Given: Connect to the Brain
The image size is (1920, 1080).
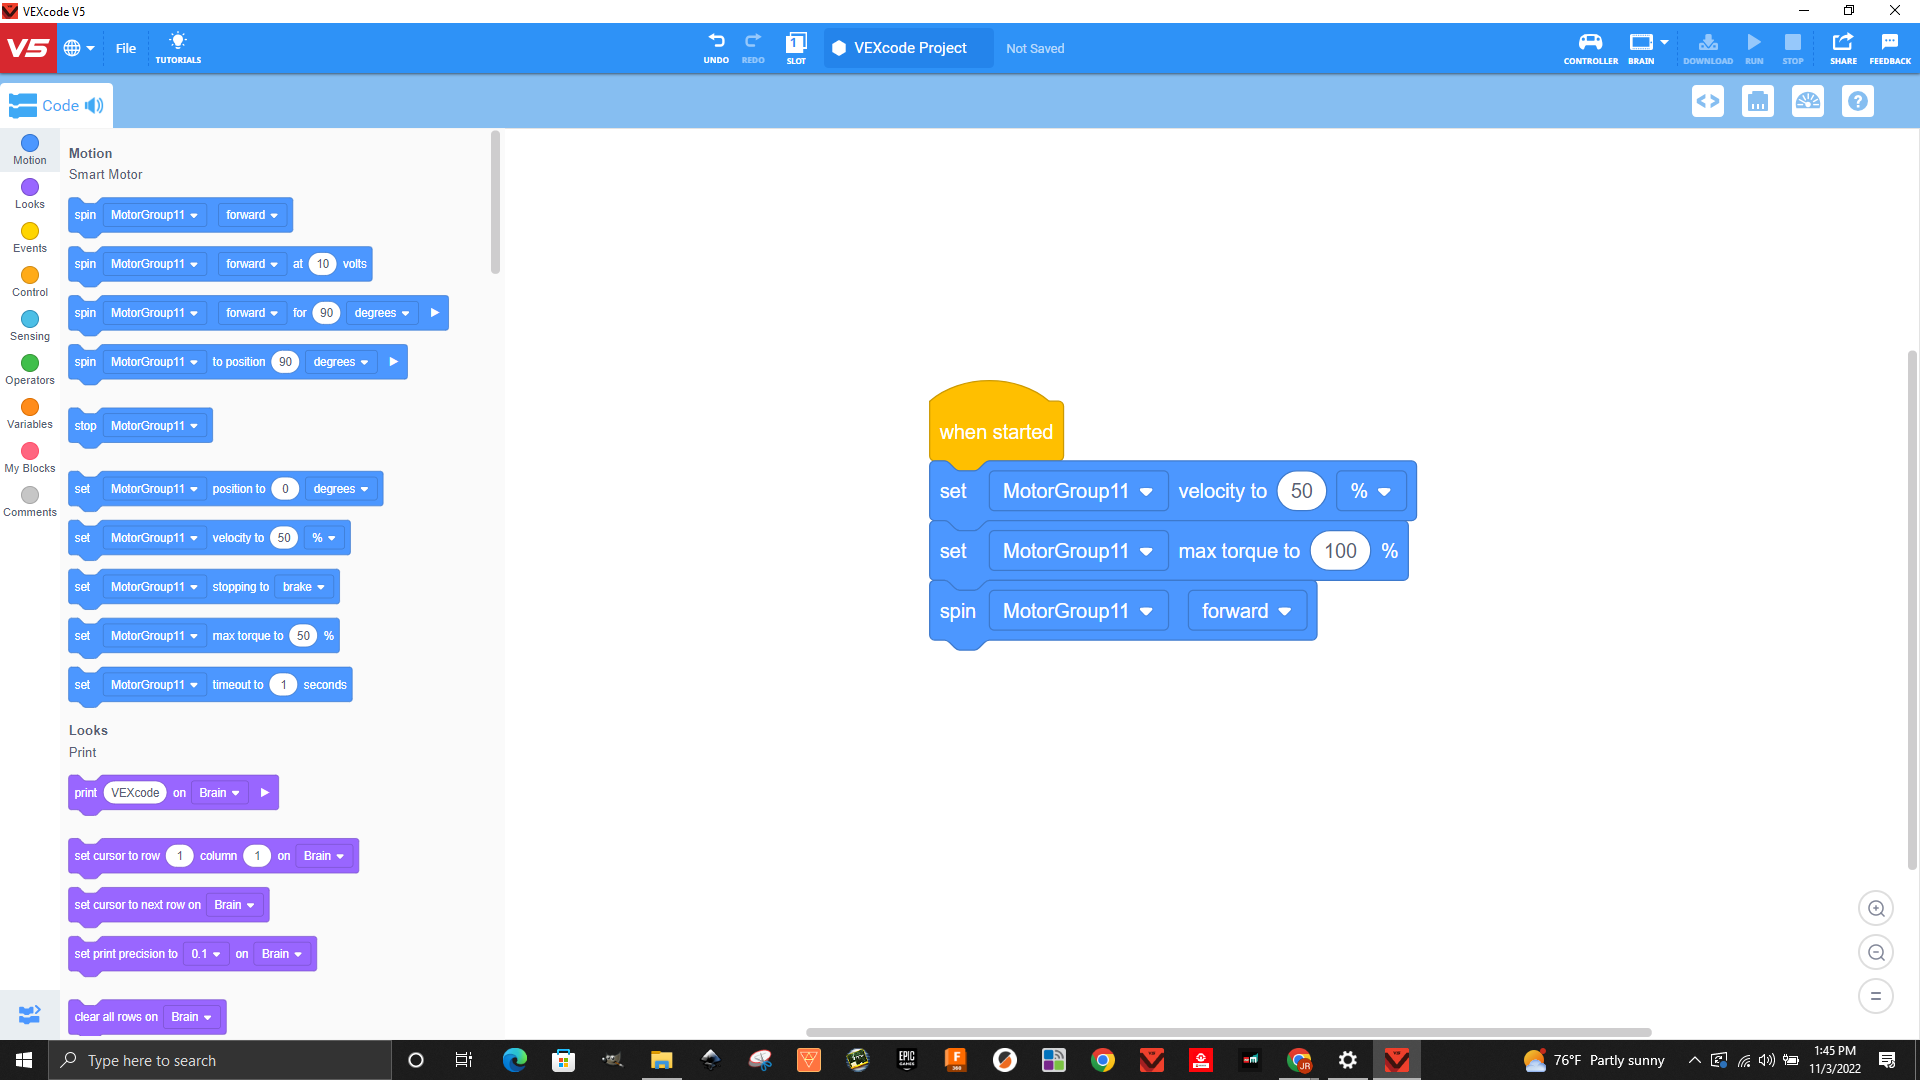Looking at the screenshot, I should click(x=1641, y=47).
